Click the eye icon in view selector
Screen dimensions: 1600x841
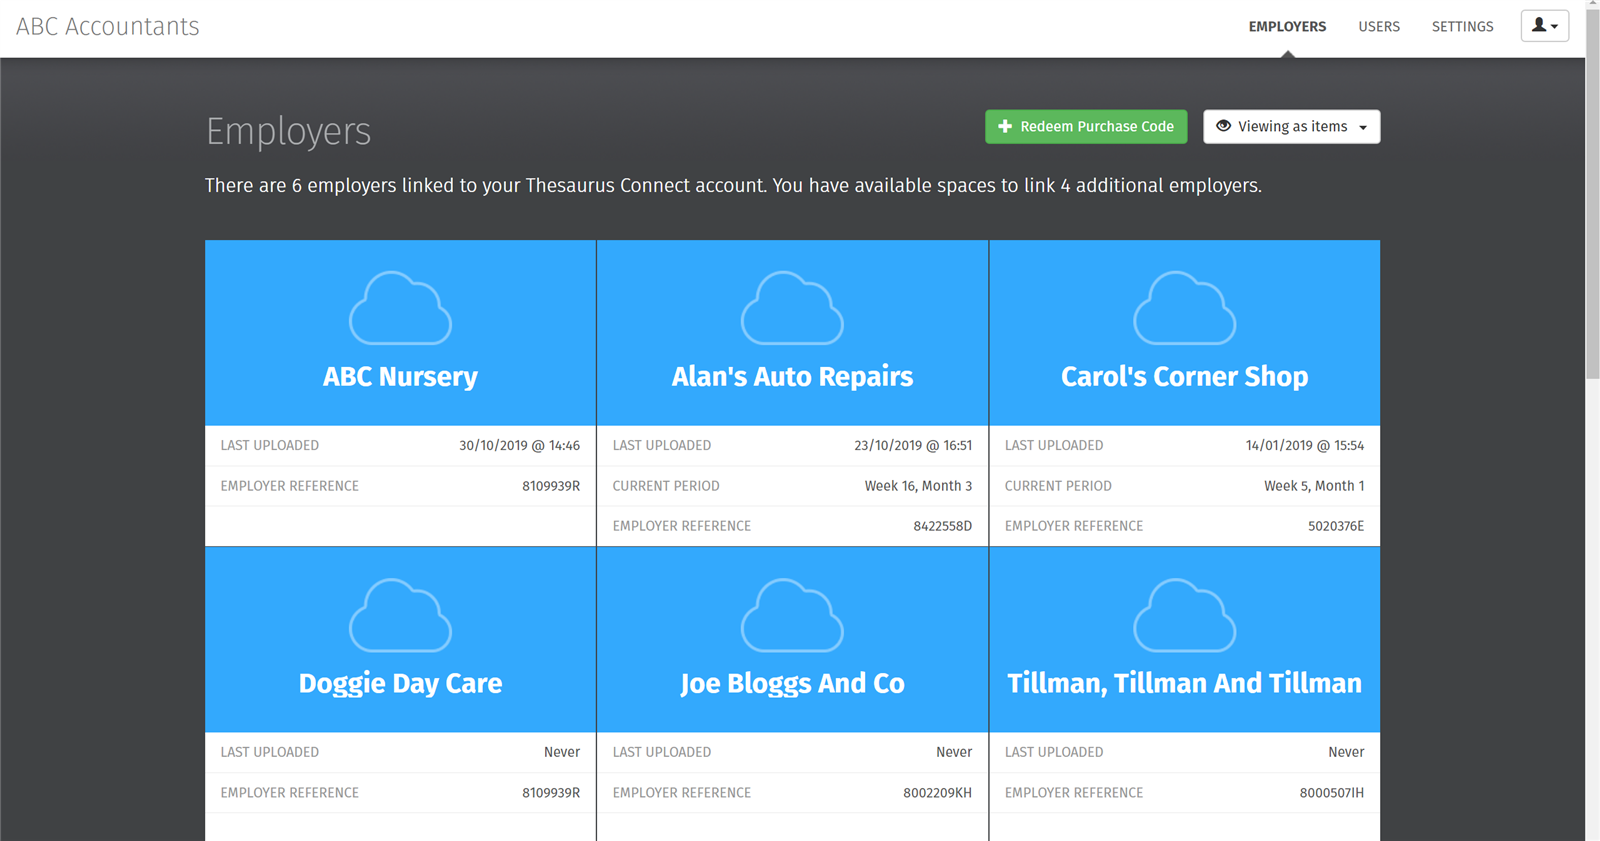1223,126
